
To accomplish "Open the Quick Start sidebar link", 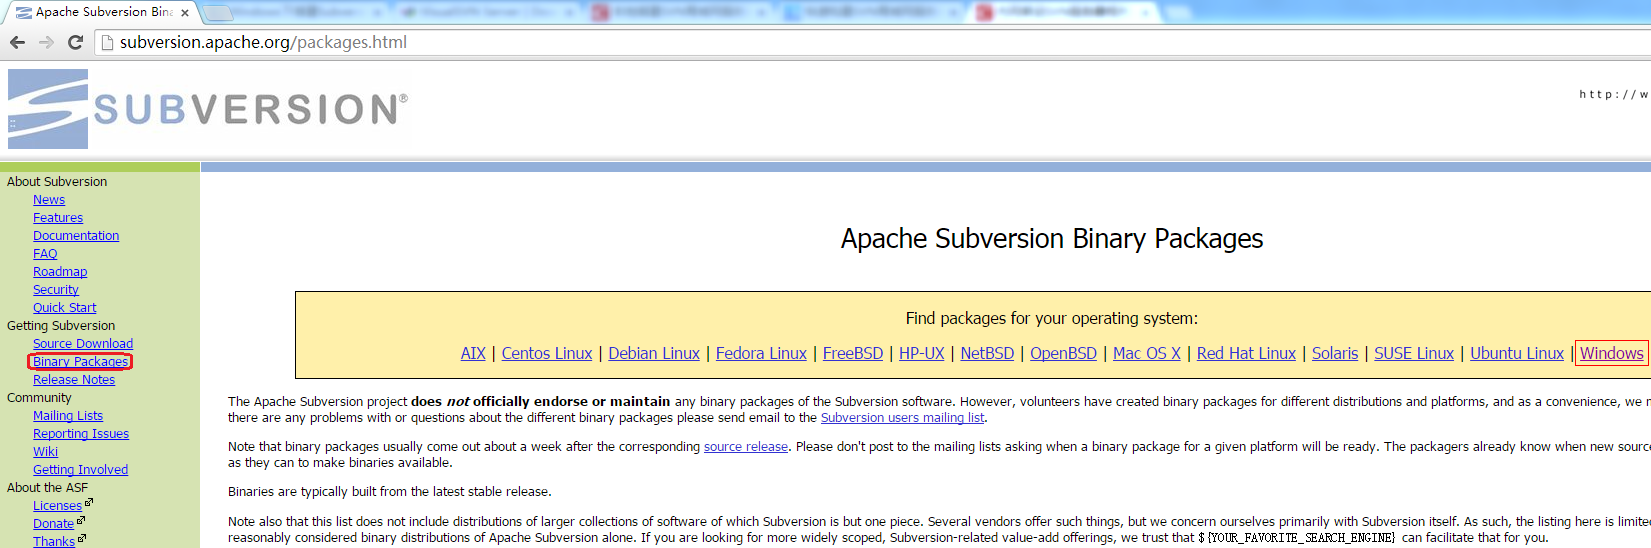I will [x=65, y=308].
